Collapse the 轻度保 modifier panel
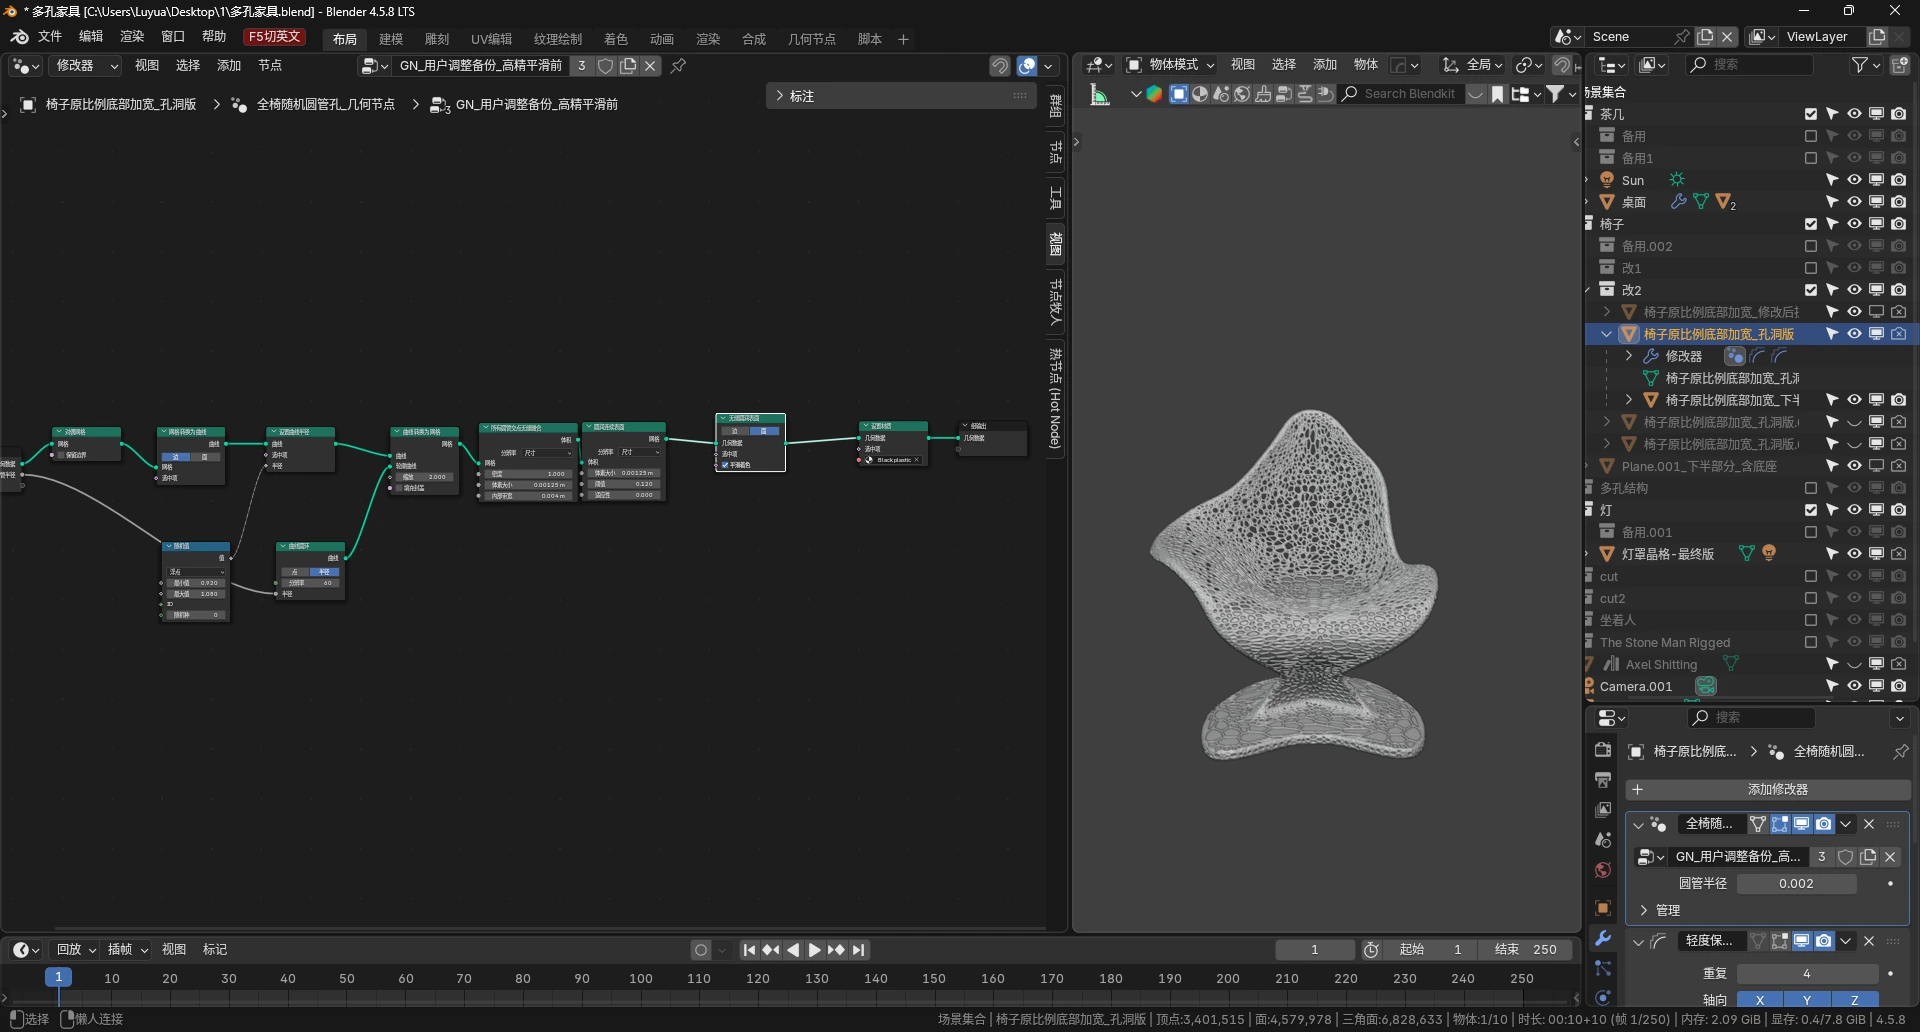Image resolution: width=1920 pixels, height=1032 pixels. coord(1638,941)
